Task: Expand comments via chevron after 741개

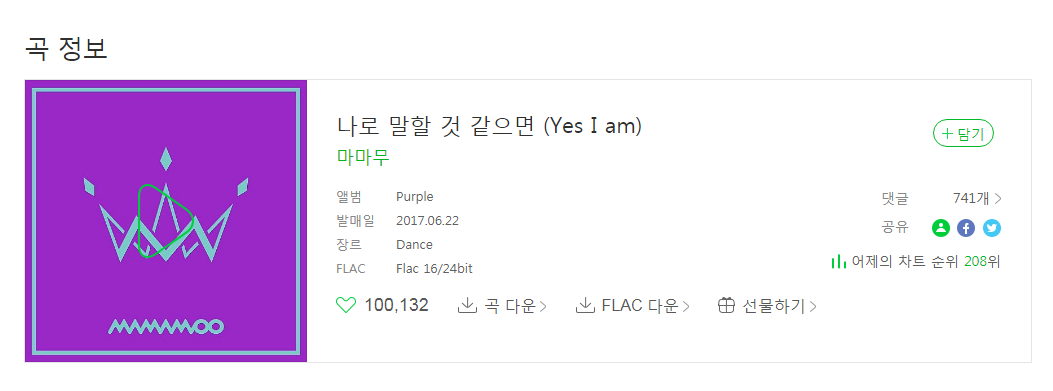Action: (998, 198)
